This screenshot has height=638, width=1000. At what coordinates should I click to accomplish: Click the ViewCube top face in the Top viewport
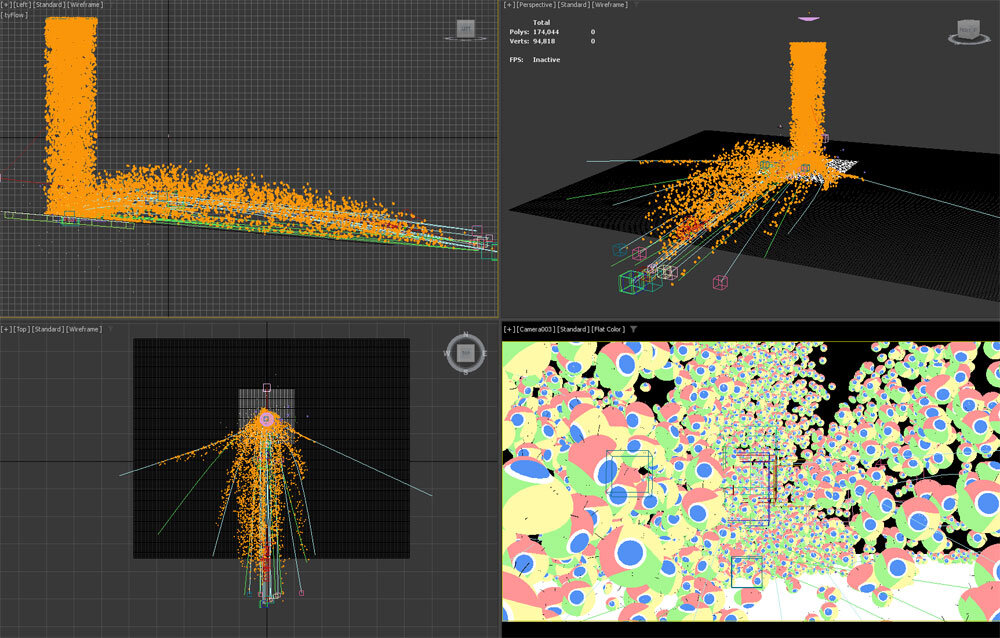coord(466,353)
